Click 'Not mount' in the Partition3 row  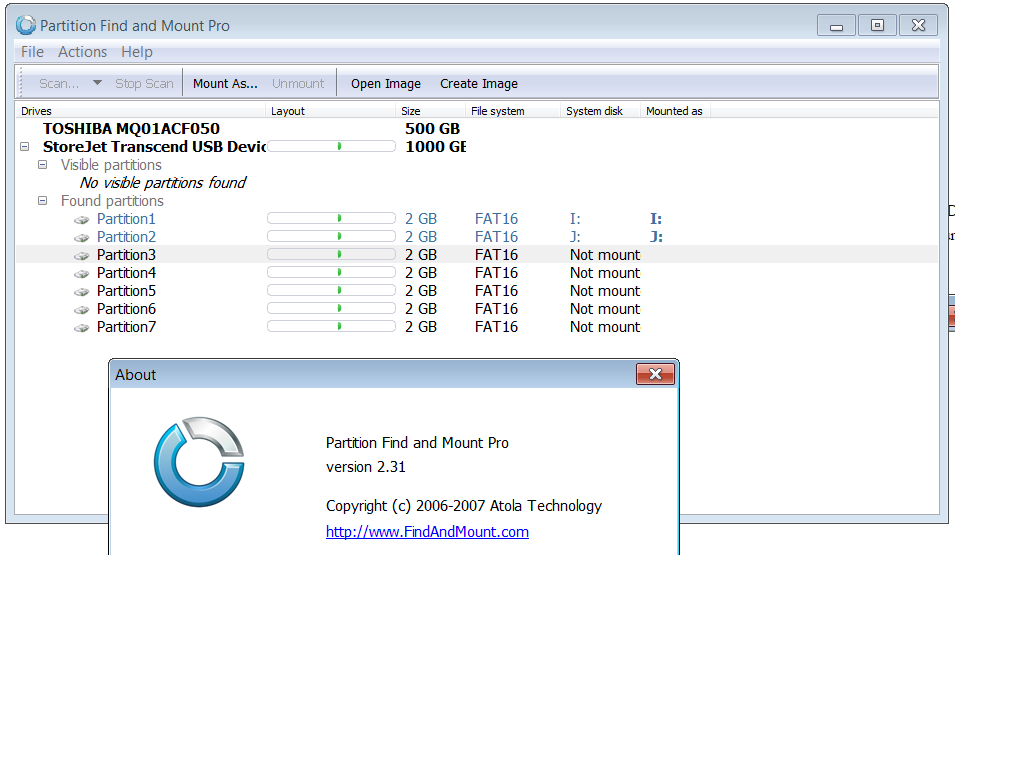click(605, 255)
